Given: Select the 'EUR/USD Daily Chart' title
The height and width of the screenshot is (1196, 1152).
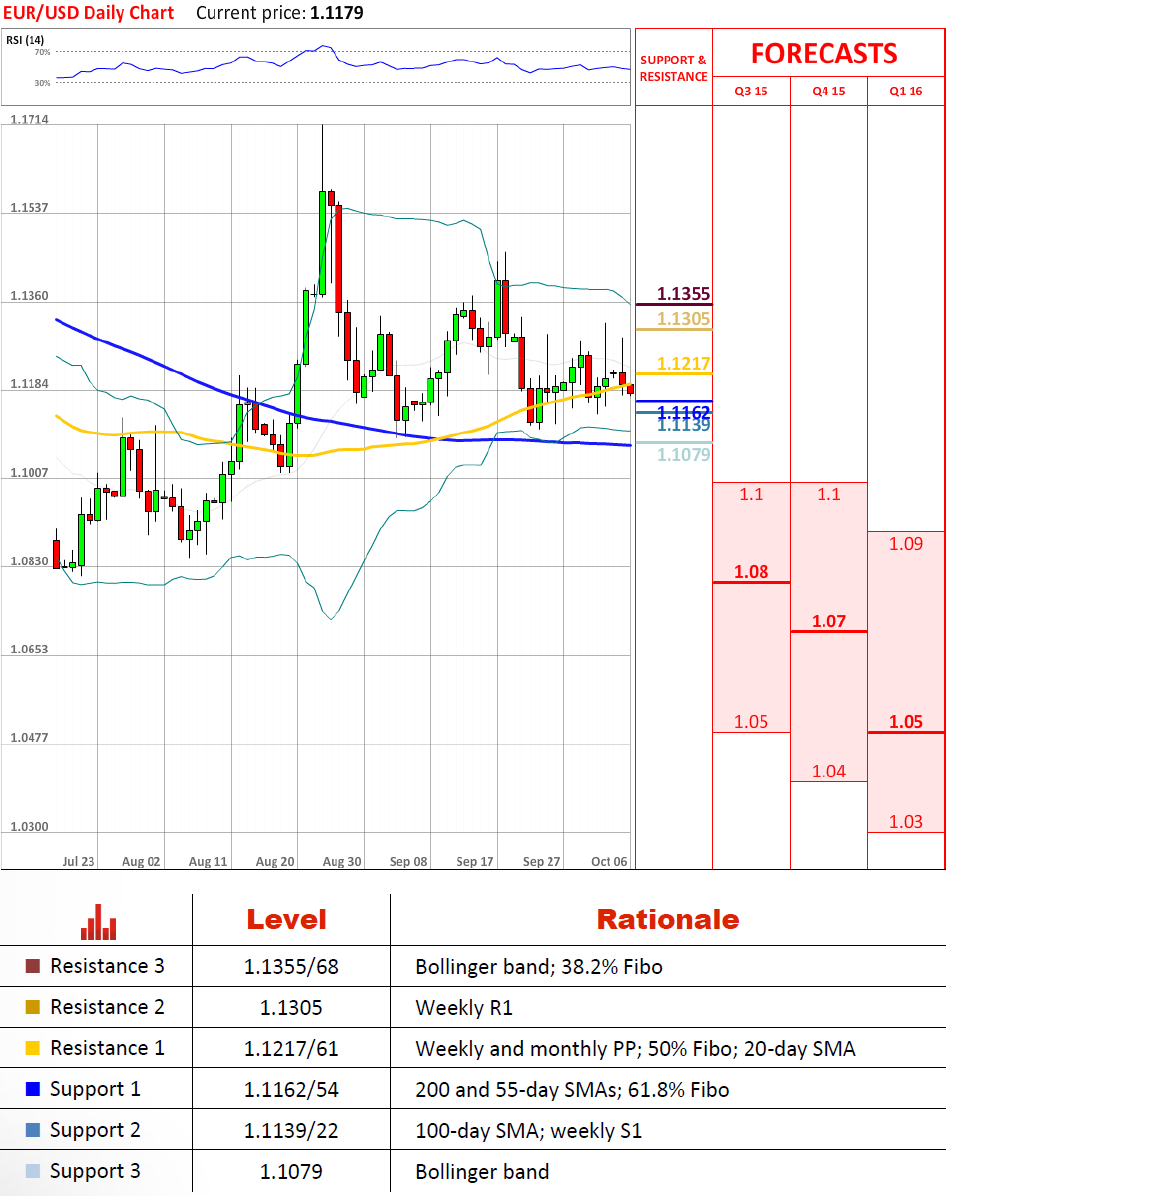Looking at the screenshot, I should point(88,13).
